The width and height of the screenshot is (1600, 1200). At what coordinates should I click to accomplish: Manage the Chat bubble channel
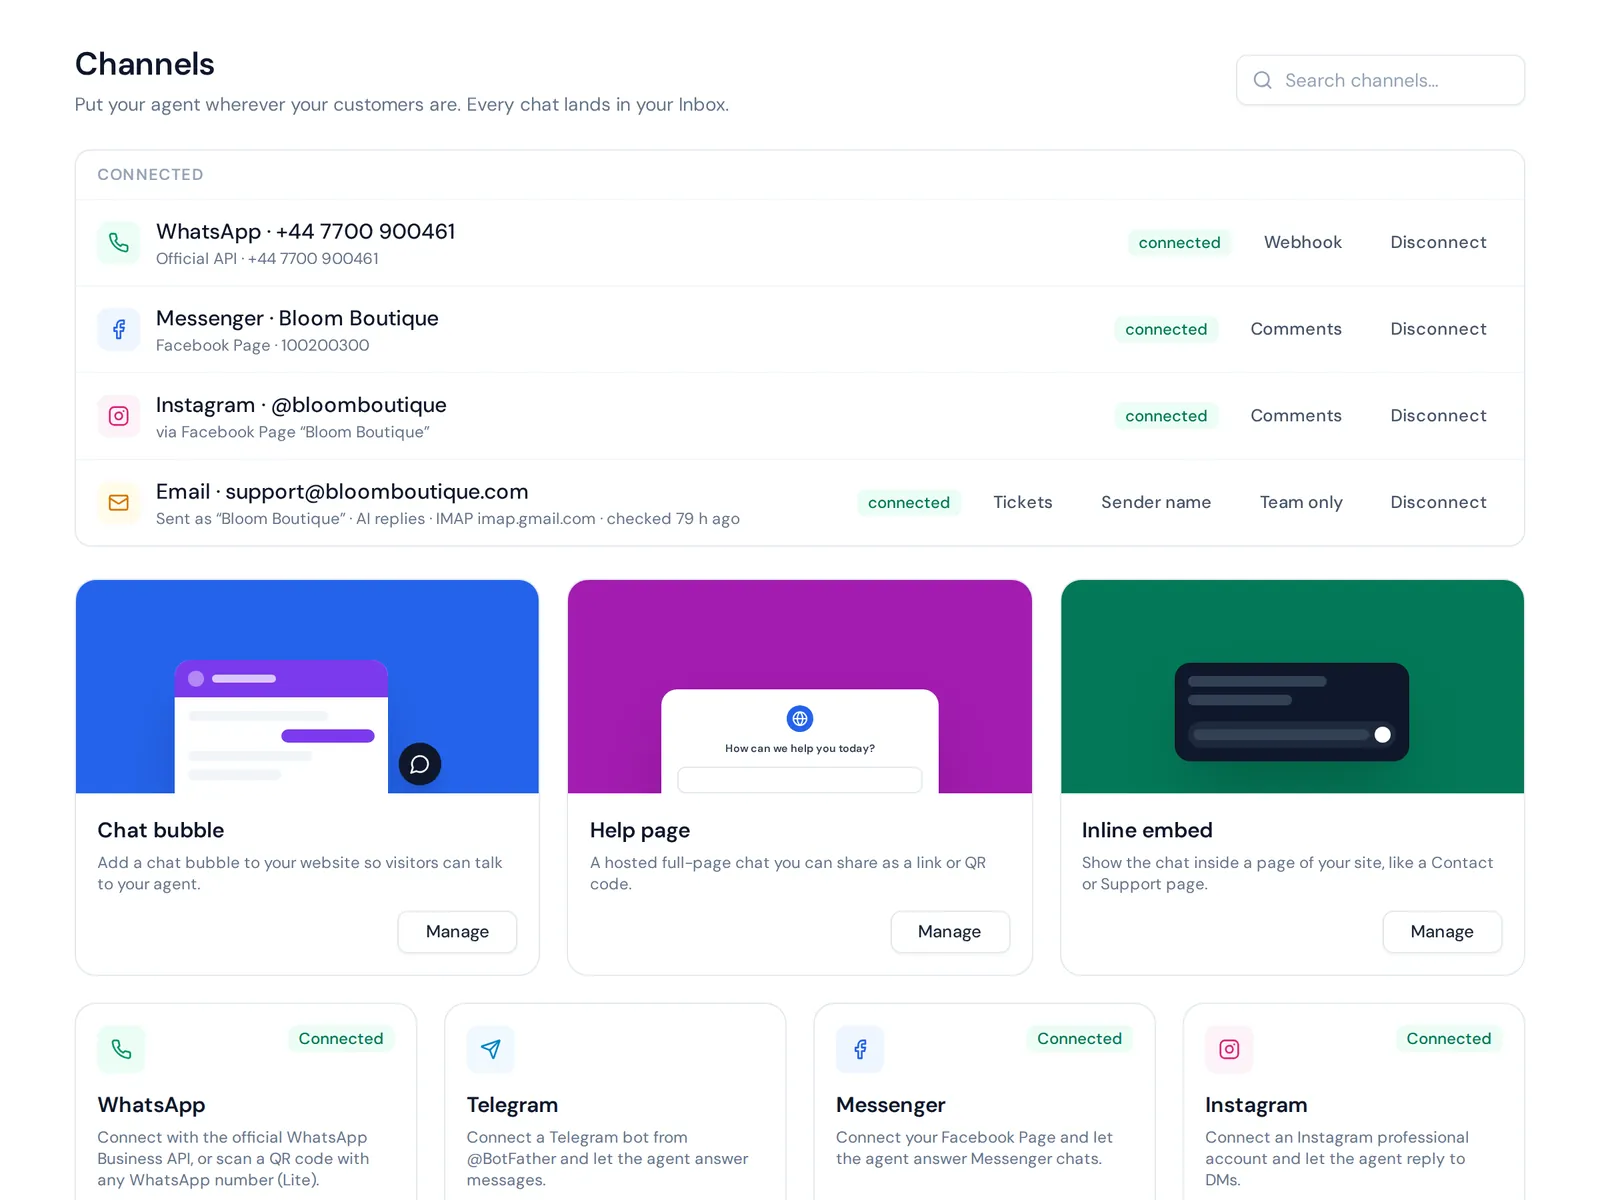click(x=457, y=932)
